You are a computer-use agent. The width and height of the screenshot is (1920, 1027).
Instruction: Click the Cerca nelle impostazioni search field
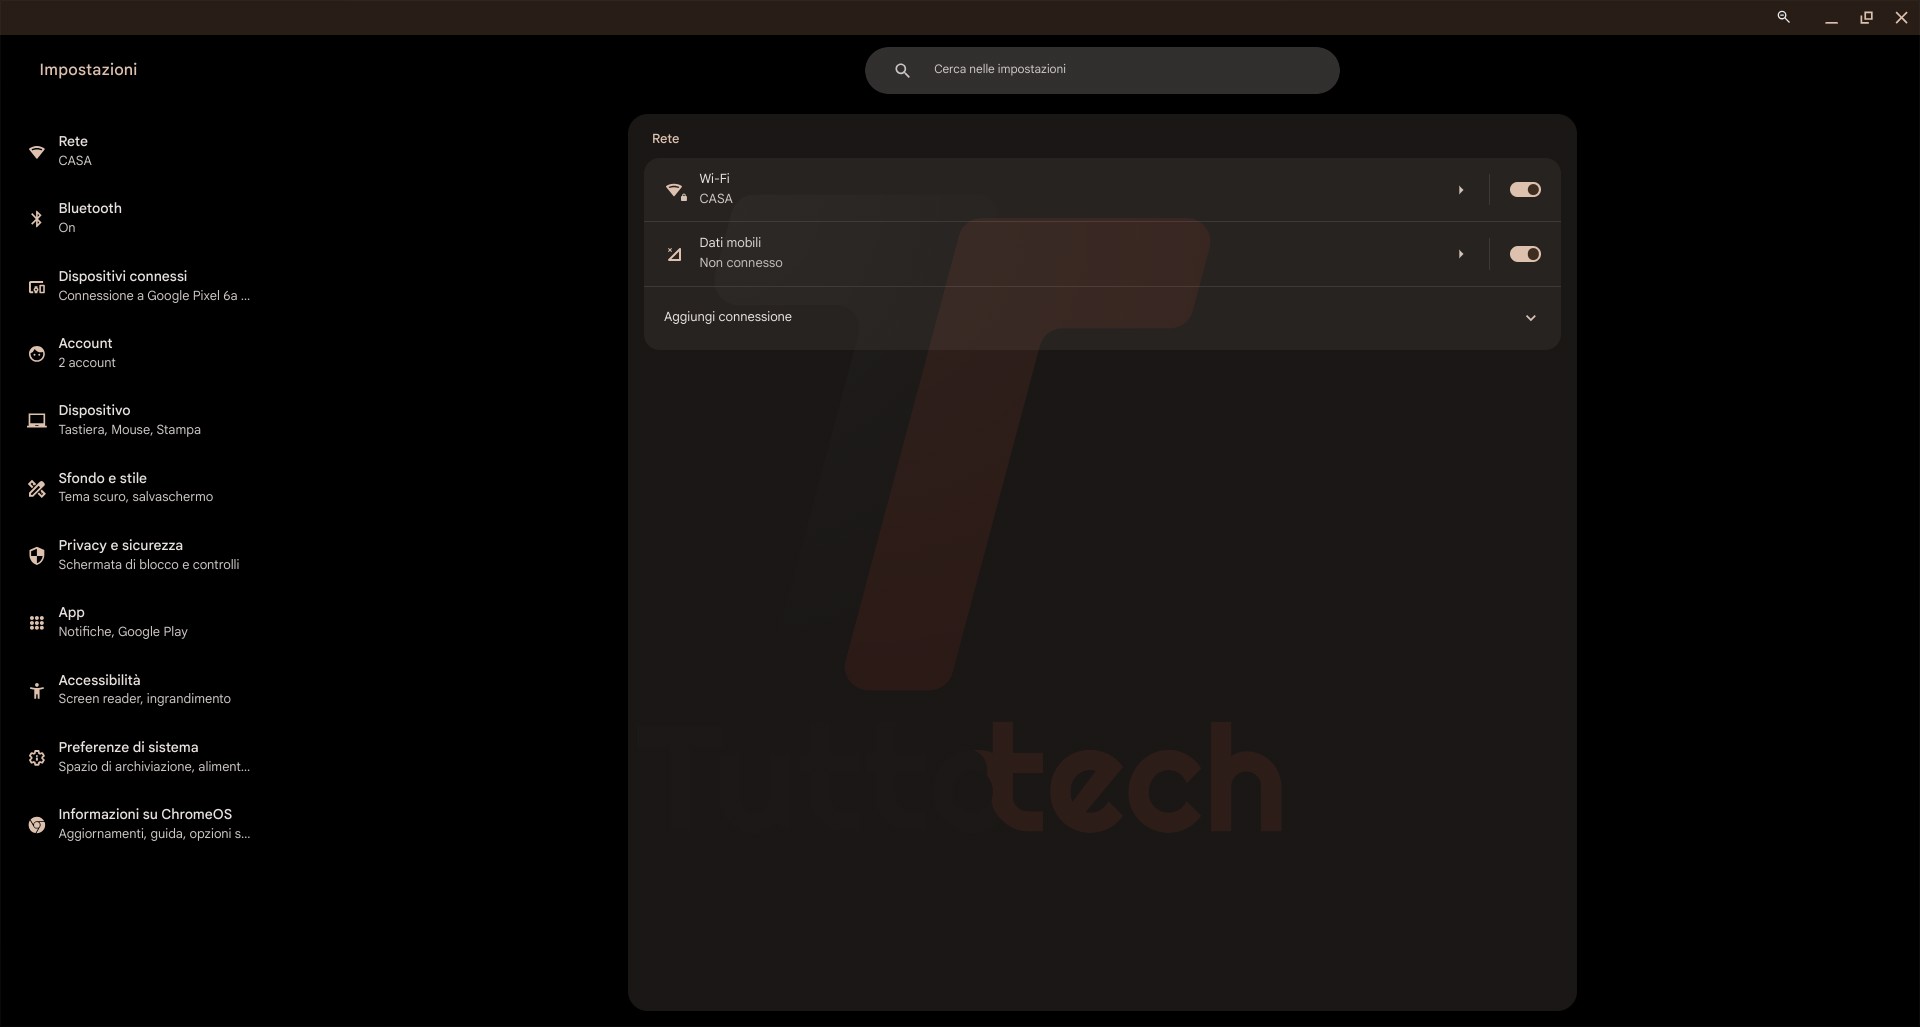tap(1100, 69)
